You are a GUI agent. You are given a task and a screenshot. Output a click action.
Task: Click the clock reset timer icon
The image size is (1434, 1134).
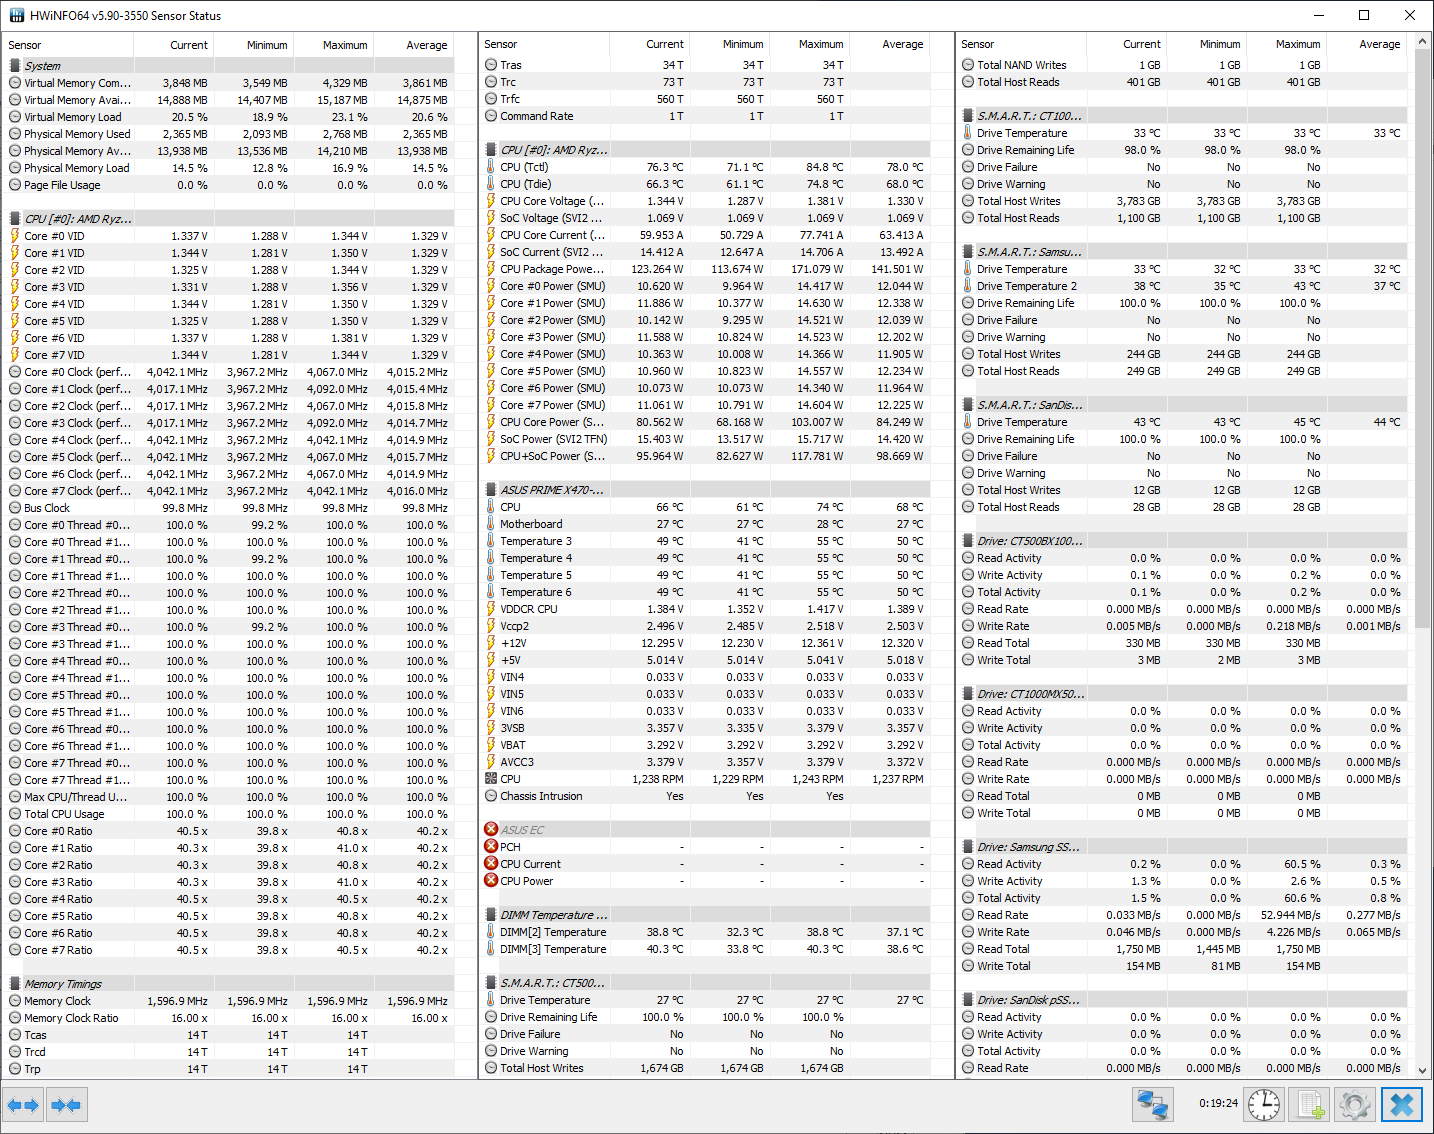coord(1264,1105)
